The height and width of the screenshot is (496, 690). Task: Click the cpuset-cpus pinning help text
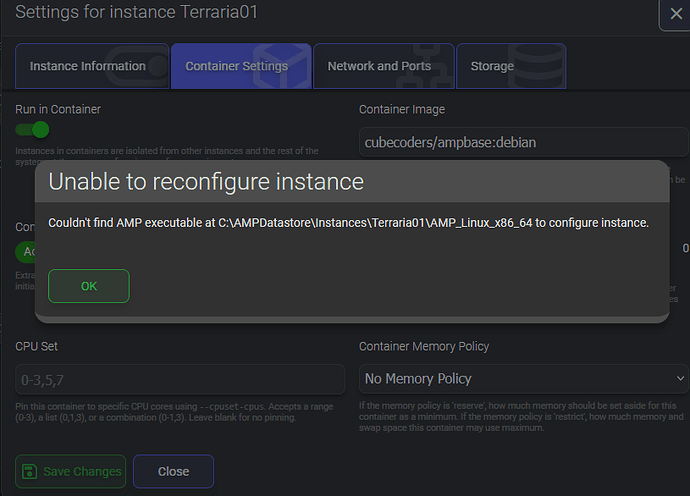pos(174,412)
